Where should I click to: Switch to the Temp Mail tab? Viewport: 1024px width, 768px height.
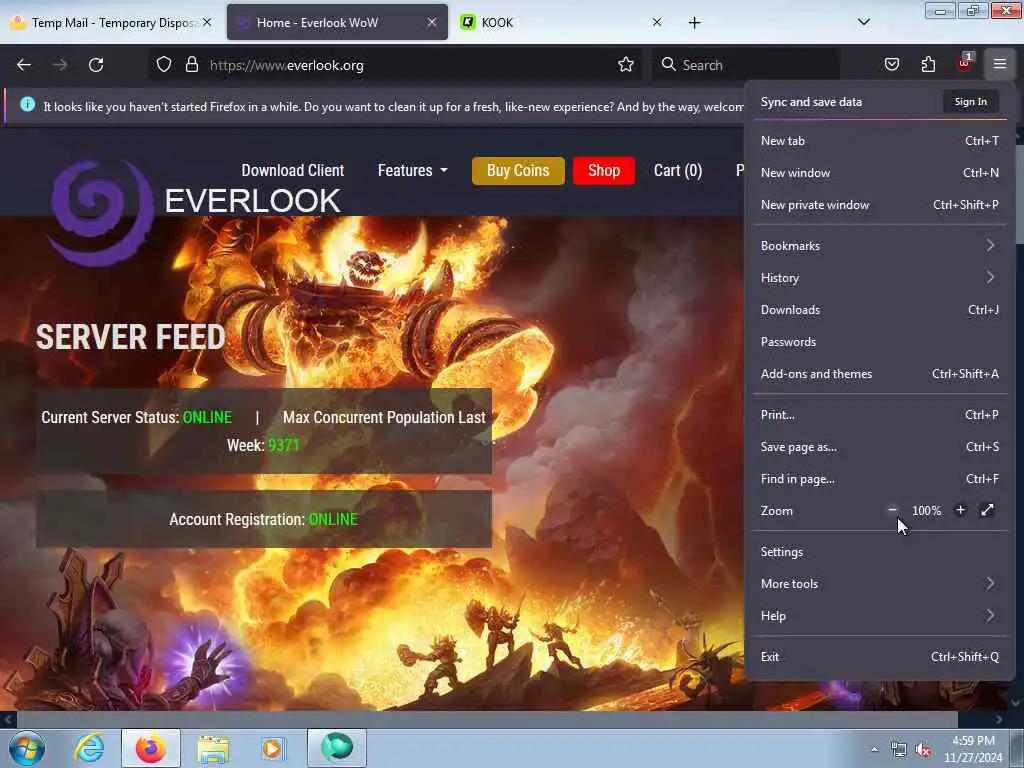click(111, 23)
